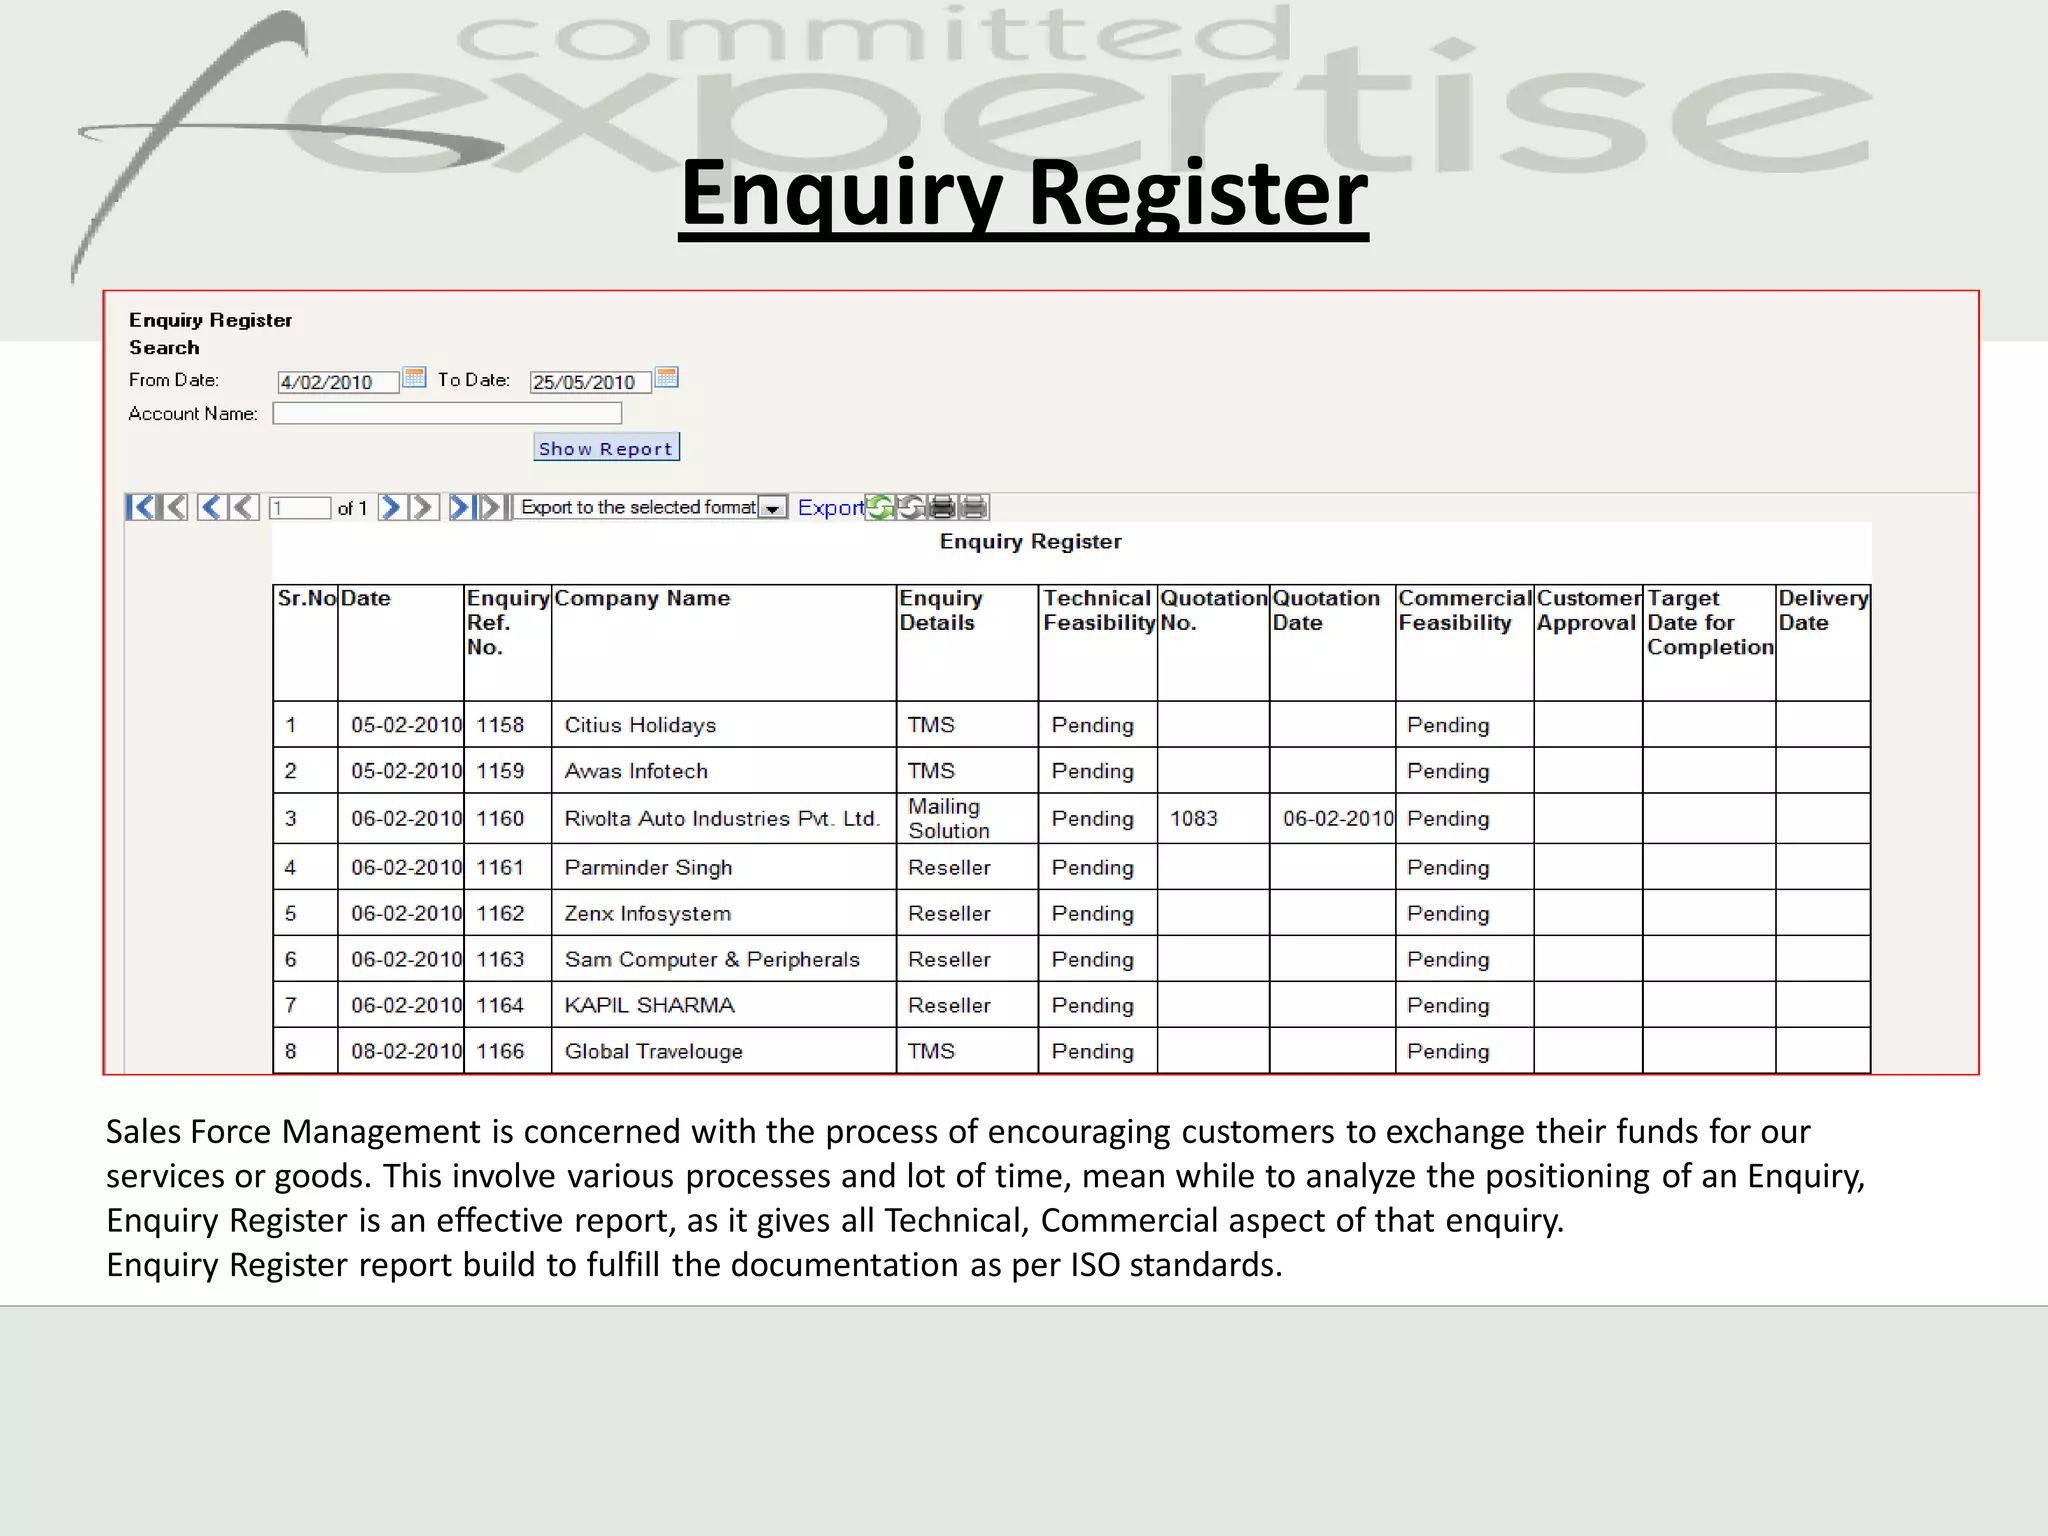Screen dimensions: 2048x1536
Task: Go to previous page using blue arrow
Action: 211,507
